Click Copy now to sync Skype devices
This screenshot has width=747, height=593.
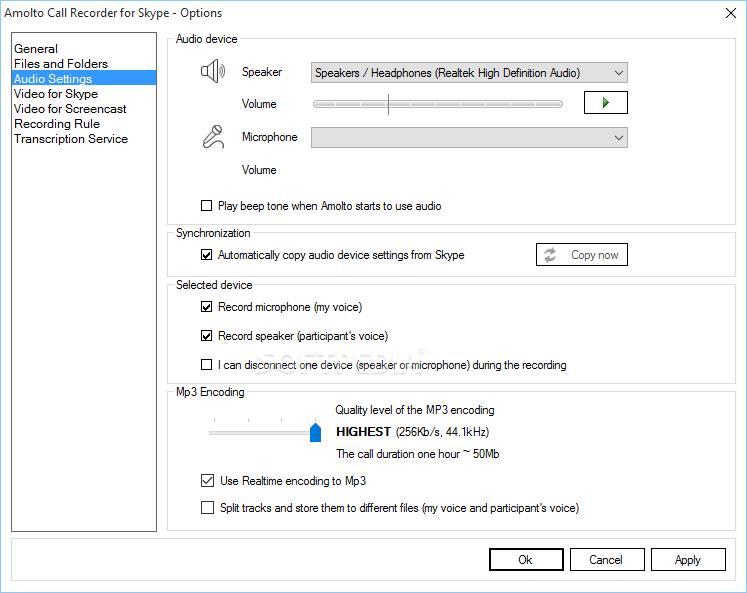point(582,255)
